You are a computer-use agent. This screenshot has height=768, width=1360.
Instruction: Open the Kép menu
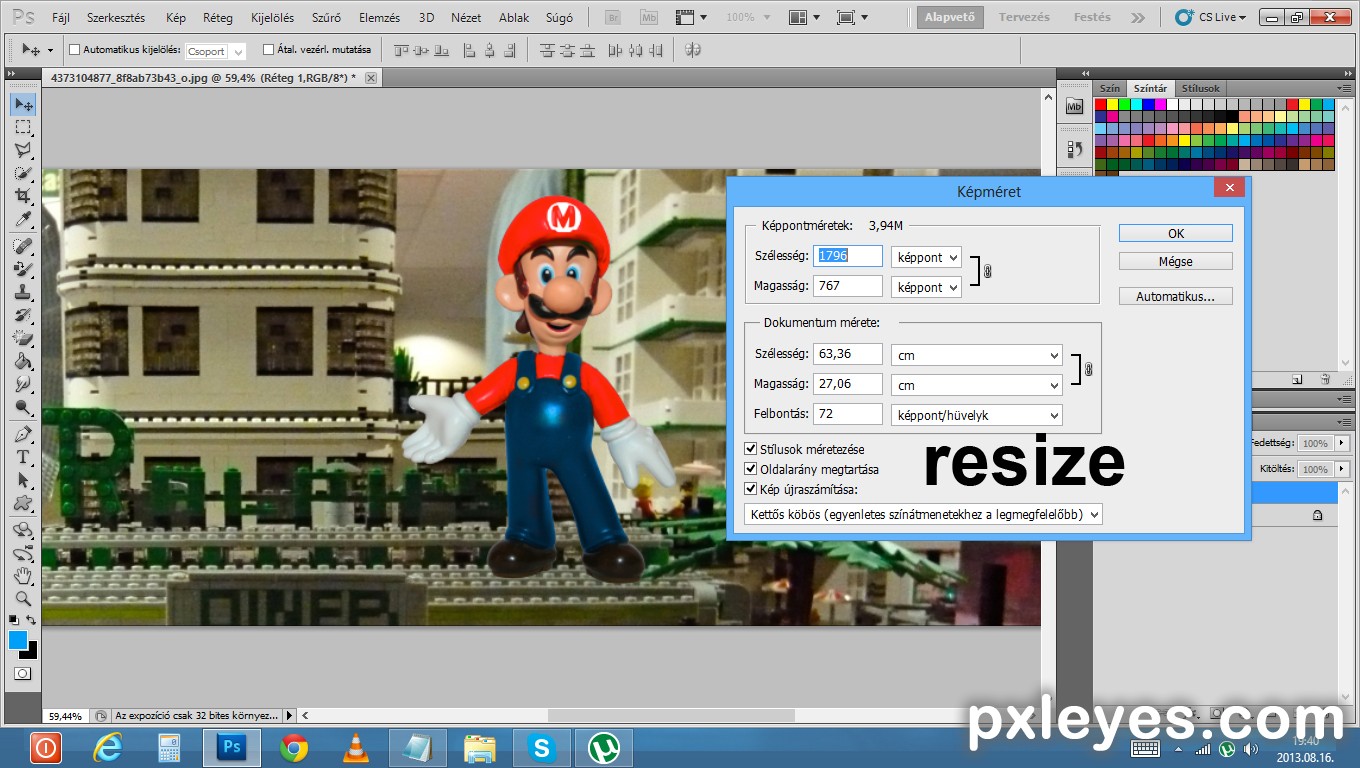tap(176, 18)
